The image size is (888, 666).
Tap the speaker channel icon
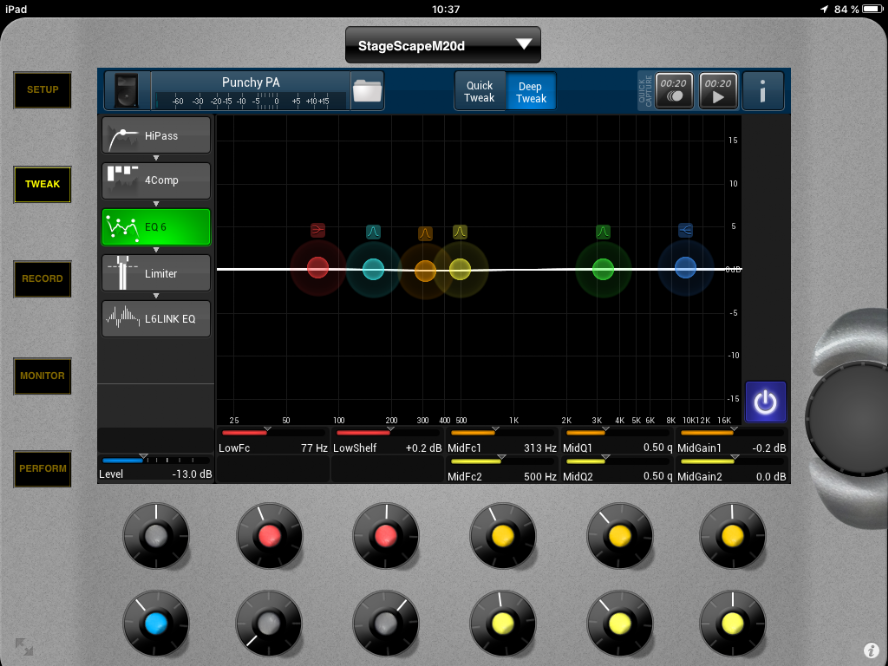pyautogui.click(x=127, y=91)
